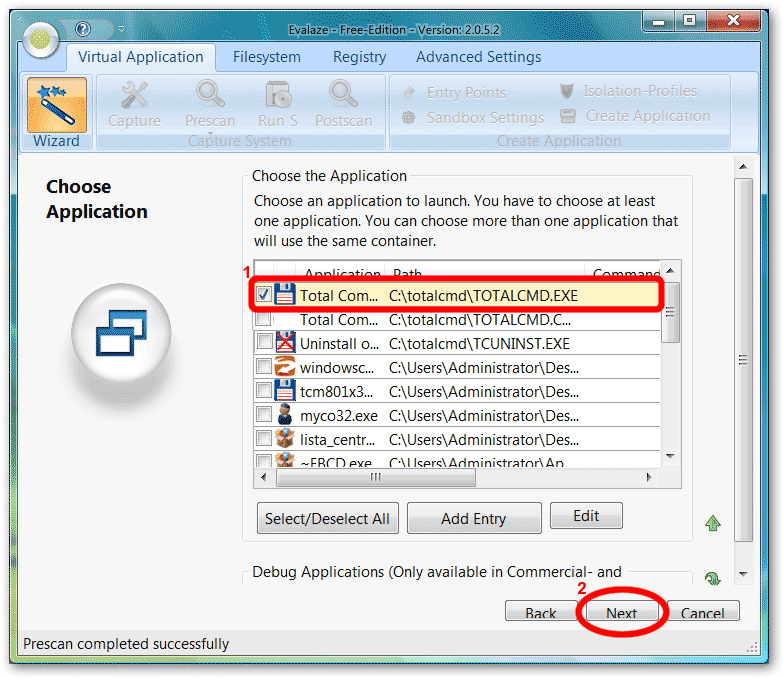The height and width of the screenshot is (678, 783).
Task: Open the help question mark icon
Action: pos(83,29)
